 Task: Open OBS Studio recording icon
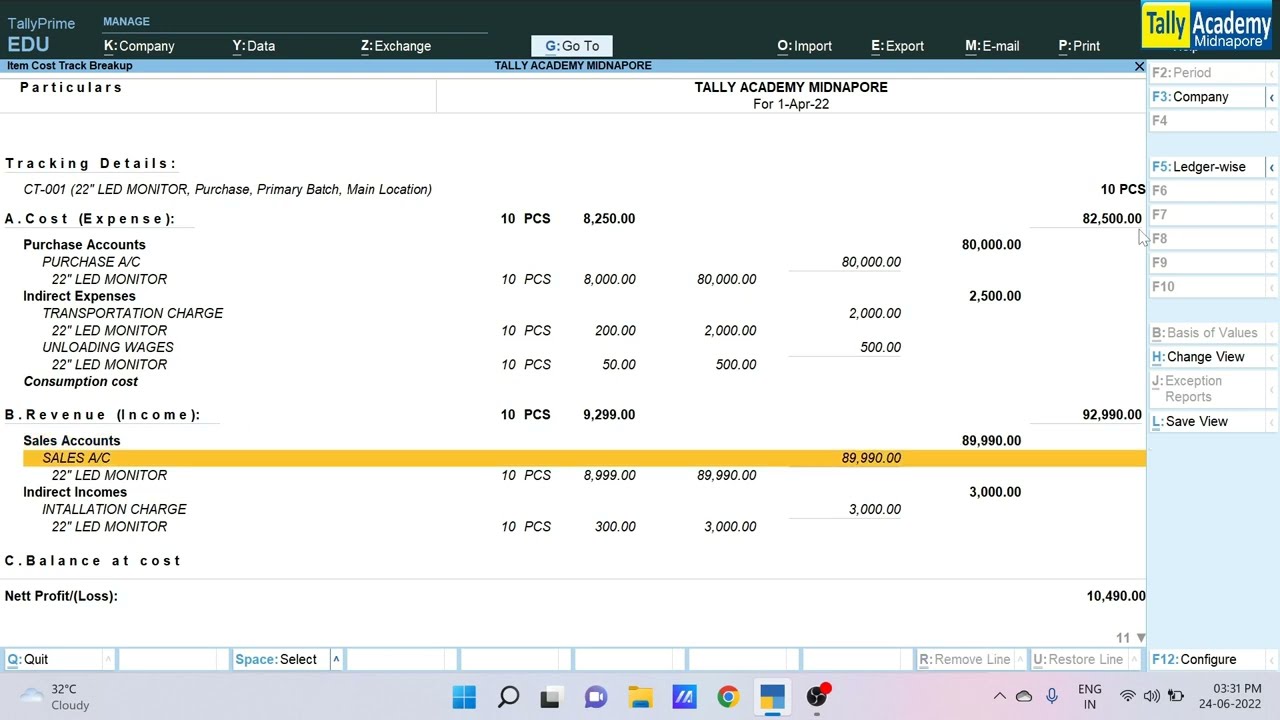(x=817, y=697)
